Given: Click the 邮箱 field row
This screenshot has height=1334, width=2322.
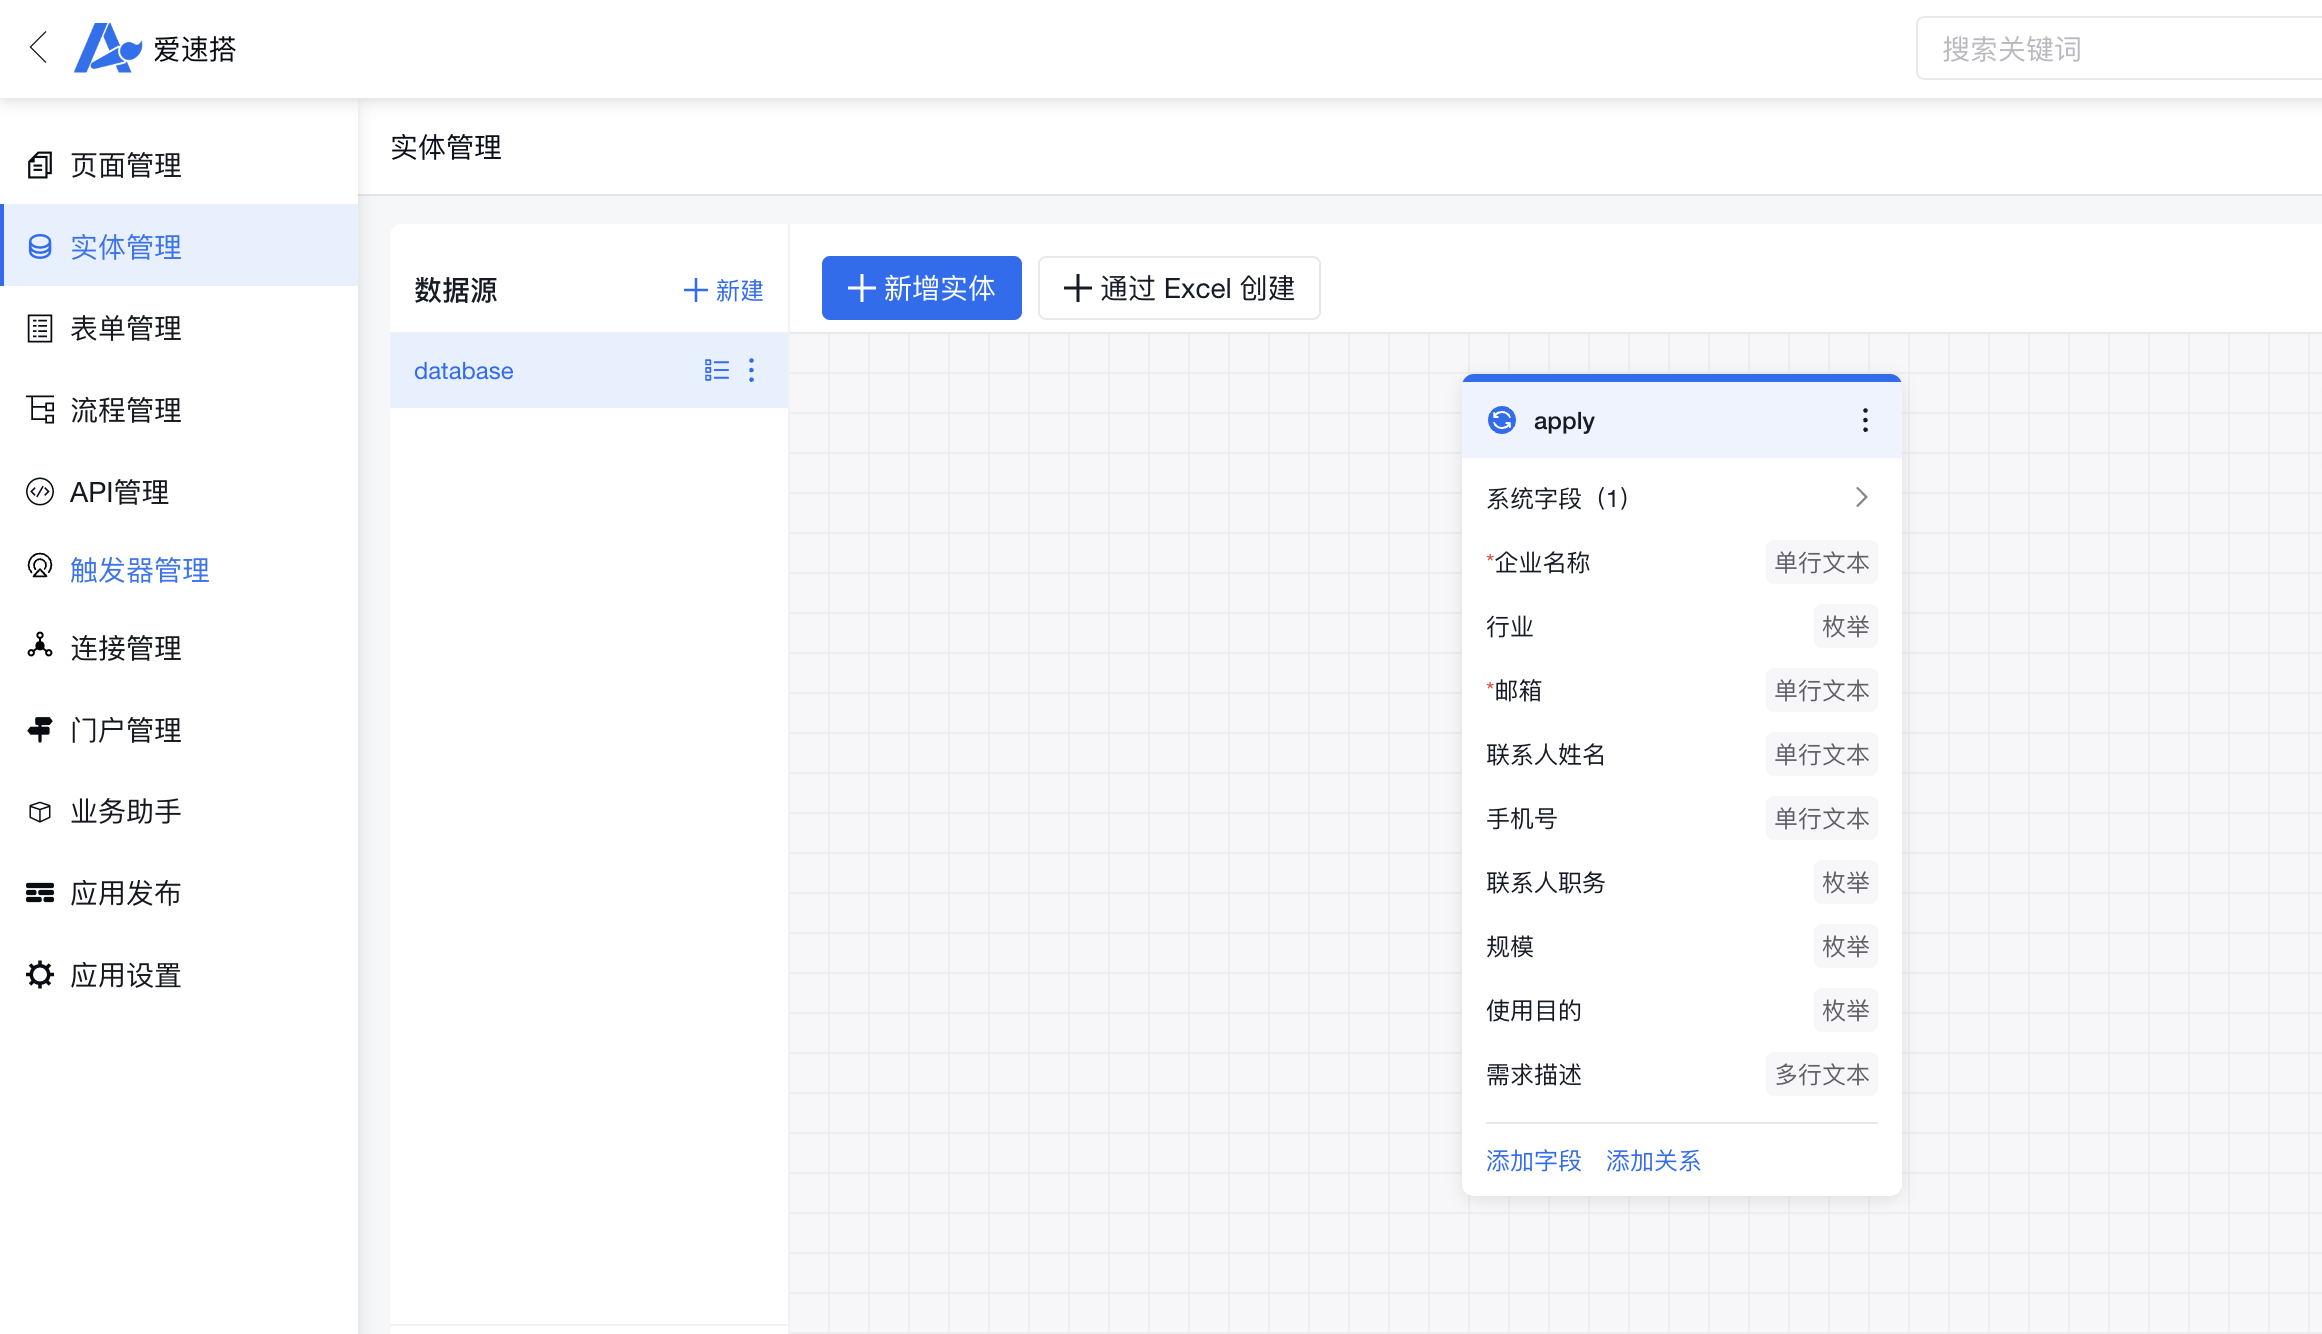Looking at the screenshot, I should [1682, 690].
